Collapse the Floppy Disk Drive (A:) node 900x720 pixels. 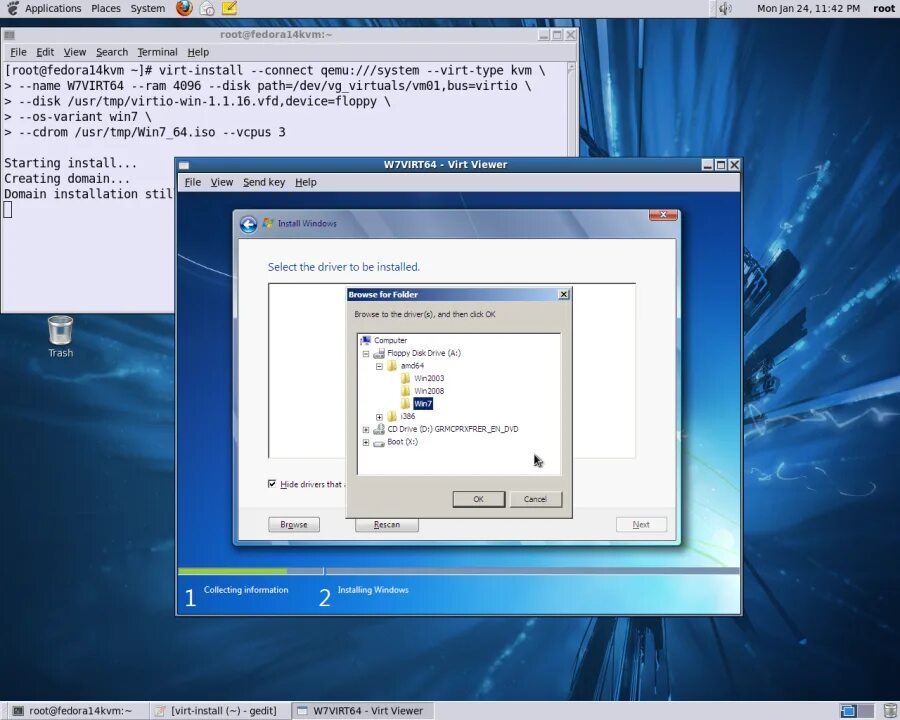point(366,354)
